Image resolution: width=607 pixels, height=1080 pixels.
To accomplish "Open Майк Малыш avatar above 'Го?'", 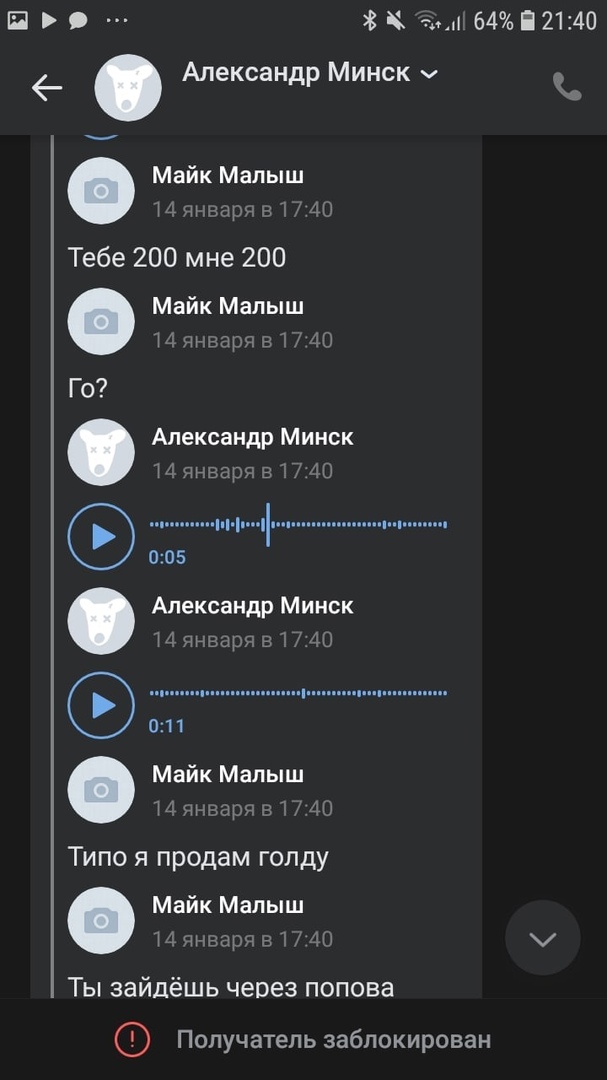I will pos(101,322).
